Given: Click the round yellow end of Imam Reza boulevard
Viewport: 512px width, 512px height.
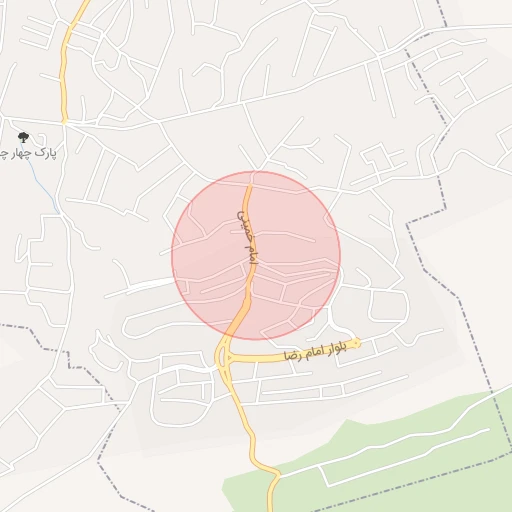Looking at the screenshot, I should (x=357, y=342).
